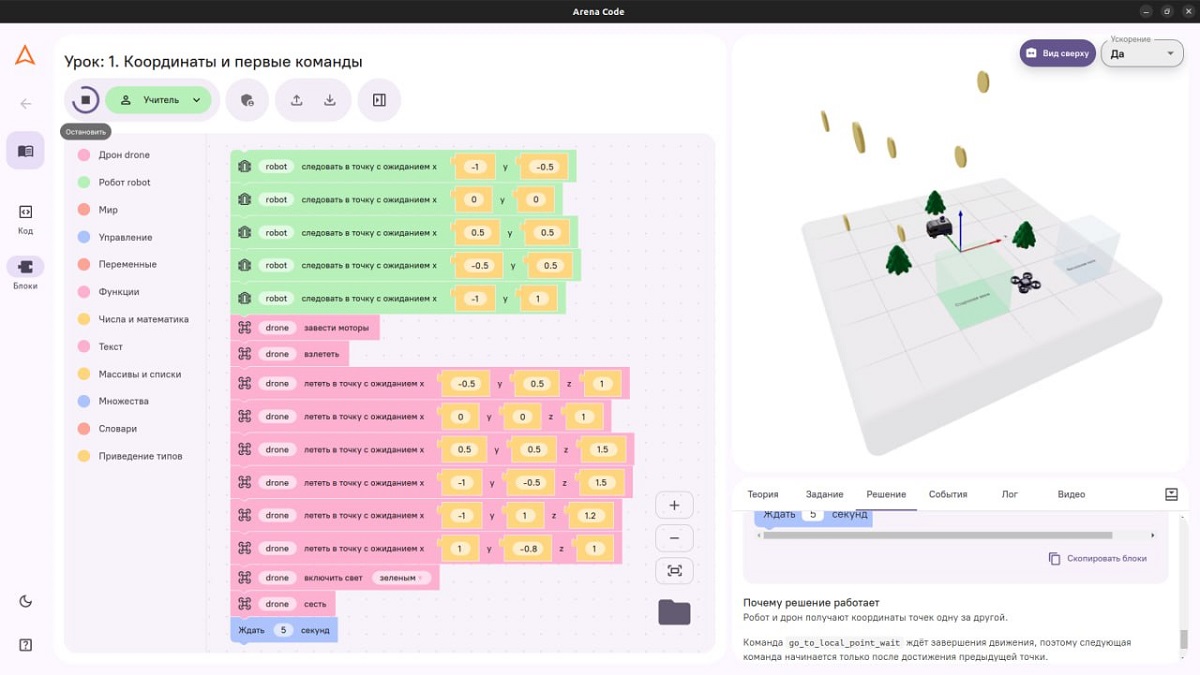Zoom out the block workspace with minus
Viewport: 1200px width, 675px height.
coord(674,538)
